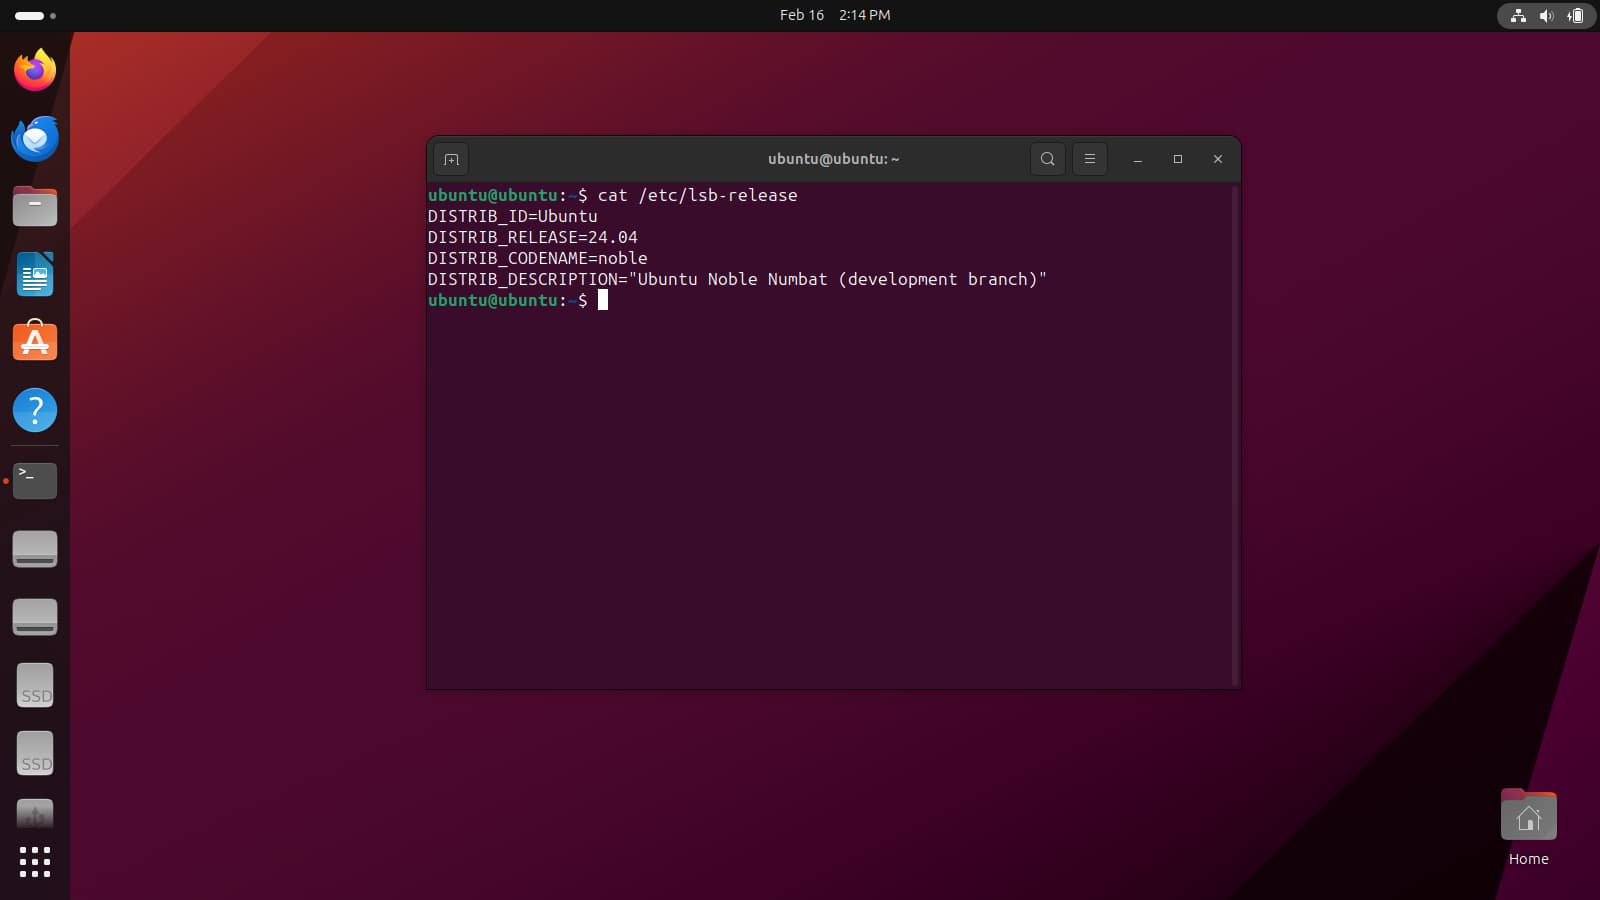1600x900 pixels.
Task: Open the Files manager in dock
Action: point(35,206)
